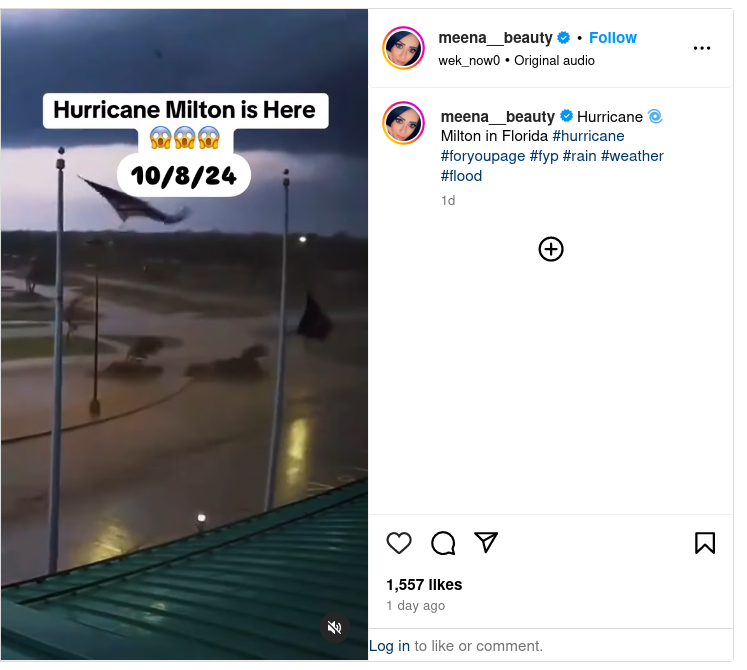The width and height of the screenshot is (747, 670).
Task: Like the post with heart icon
Action: [399, 543]
